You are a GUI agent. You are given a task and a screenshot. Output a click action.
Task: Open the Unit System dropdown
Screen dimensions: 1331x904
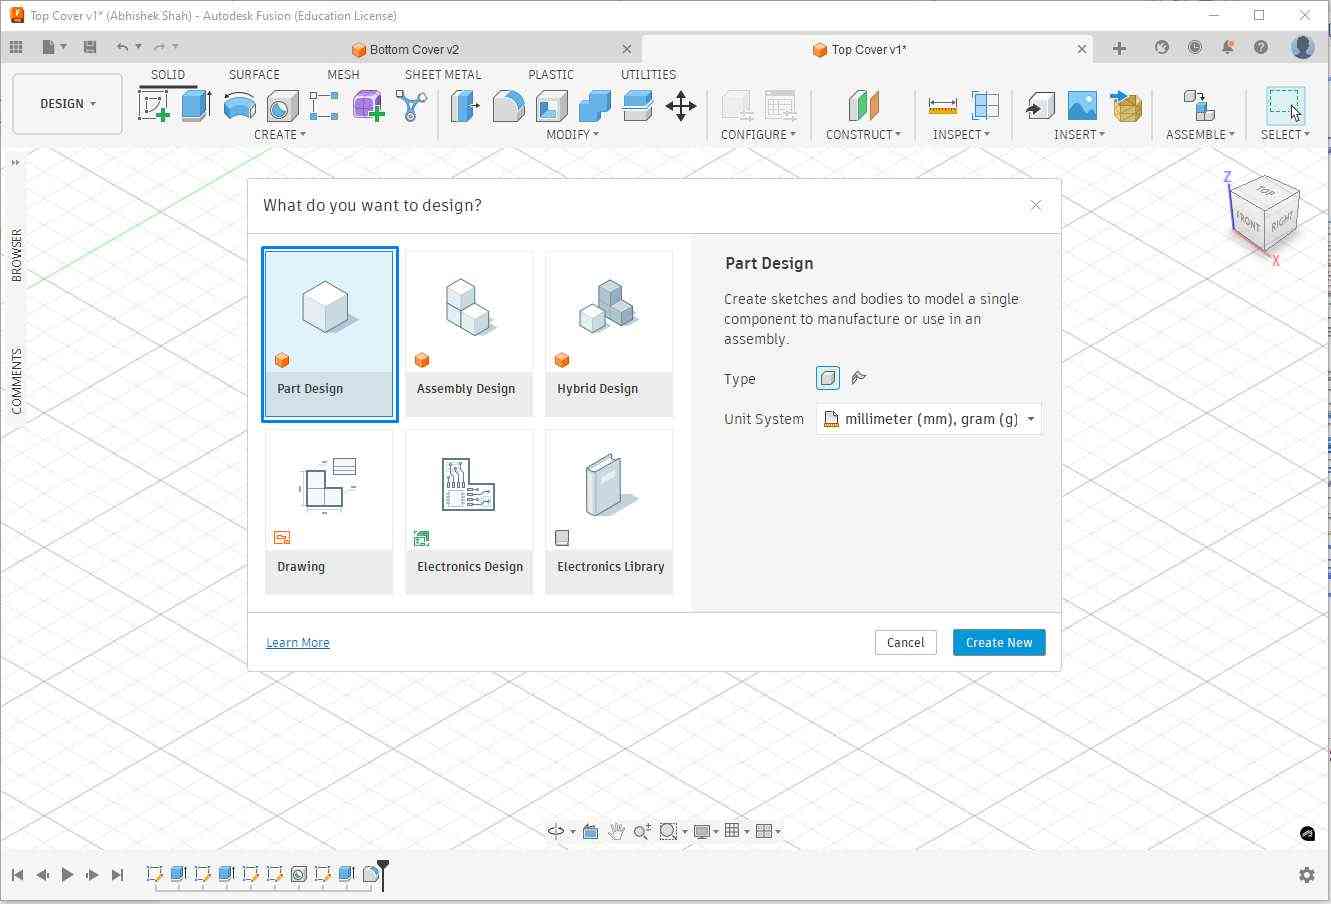[929, 419]
